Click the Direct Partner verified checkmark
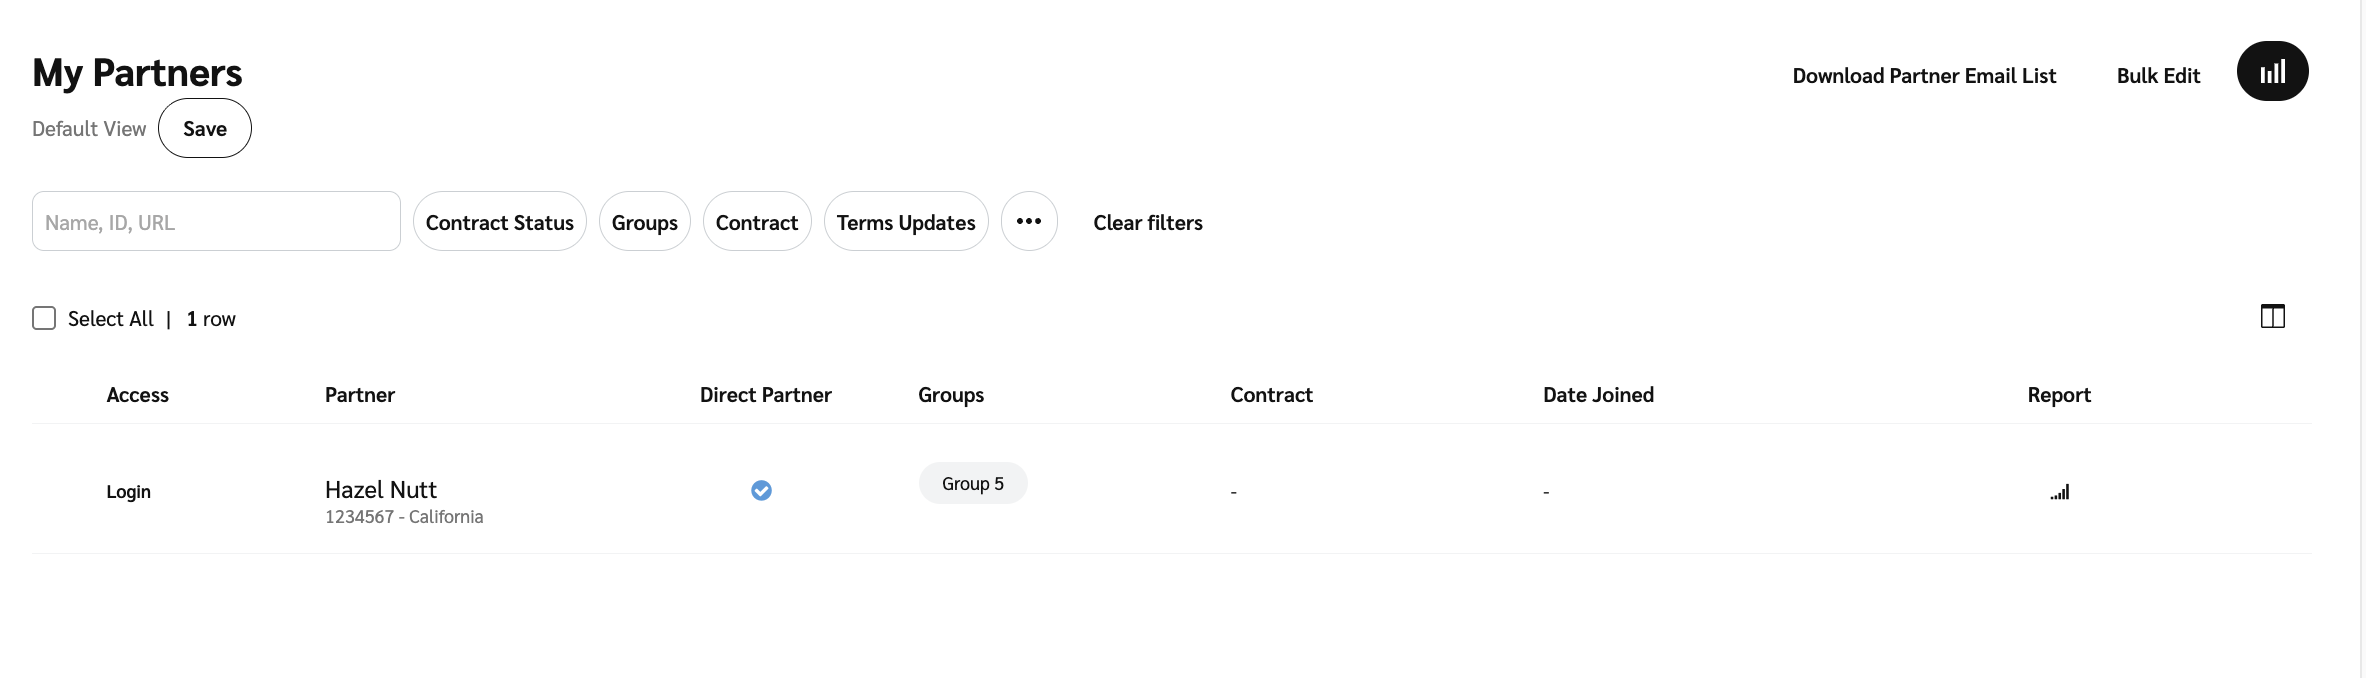This screenshot has width=2366, height=678. [x=761, y=490]
